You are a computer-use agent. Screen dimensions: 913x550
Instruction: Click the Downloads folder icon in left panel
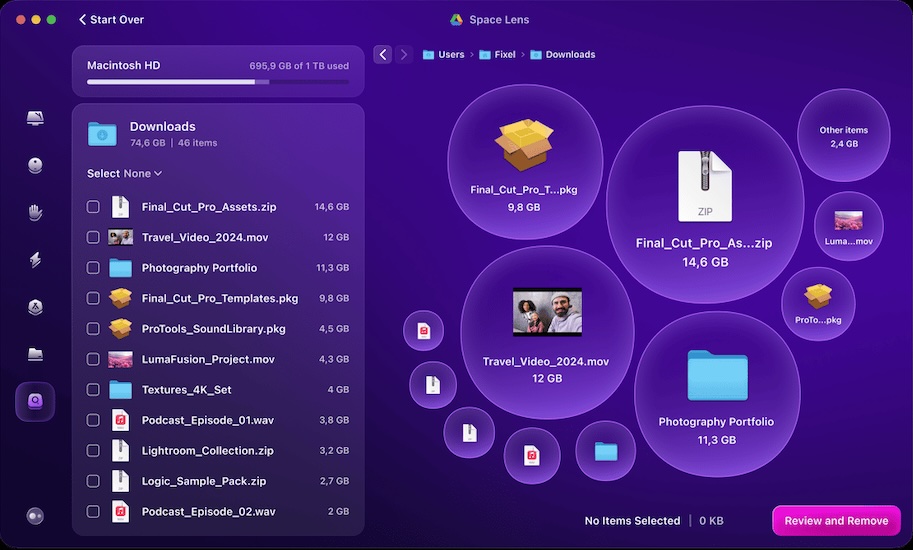click(x=102, y=134)
